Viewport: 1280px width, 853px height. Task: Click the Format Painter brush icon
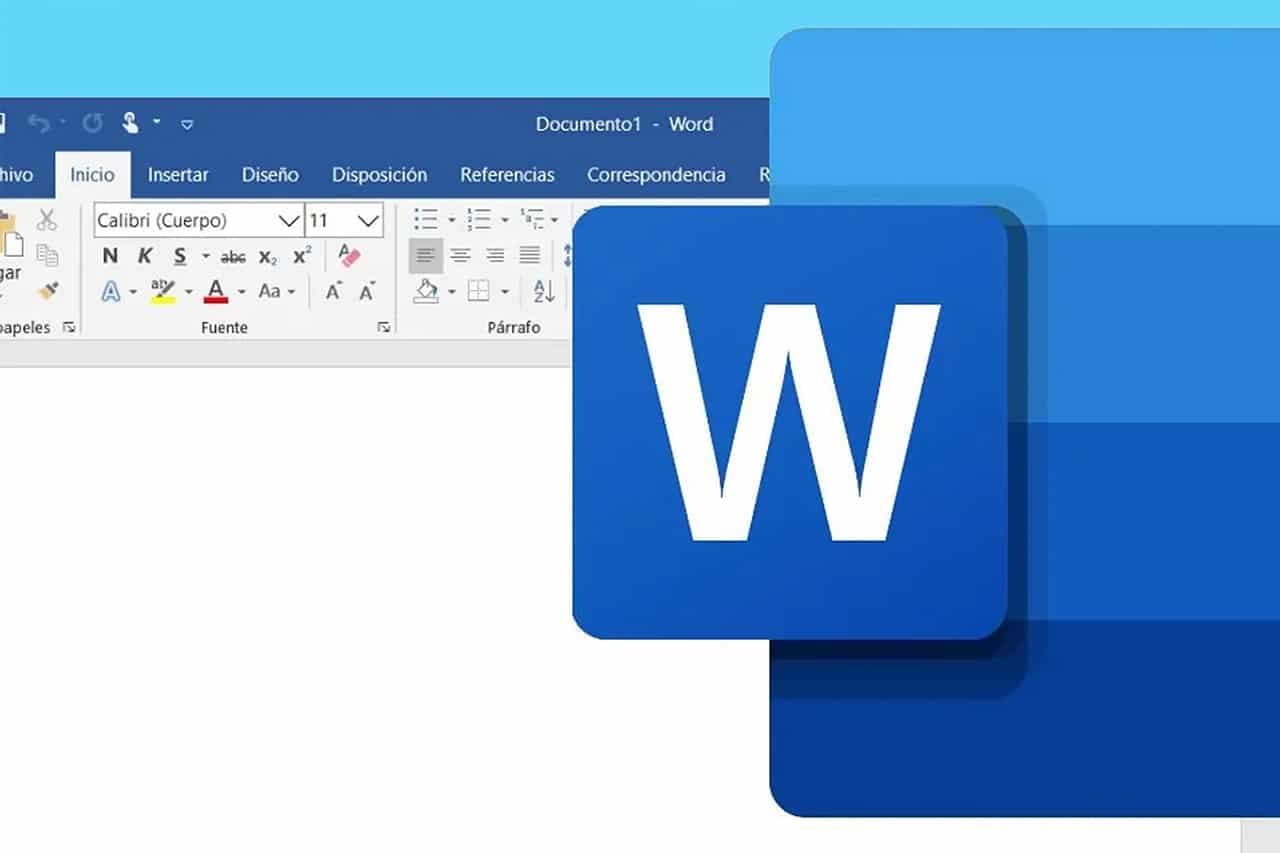coord(47,291)
